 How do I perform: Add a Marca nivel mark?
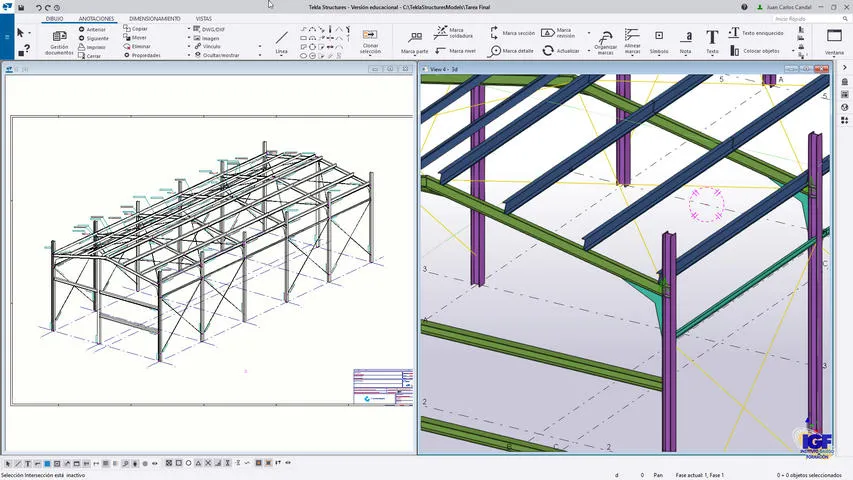455,51
